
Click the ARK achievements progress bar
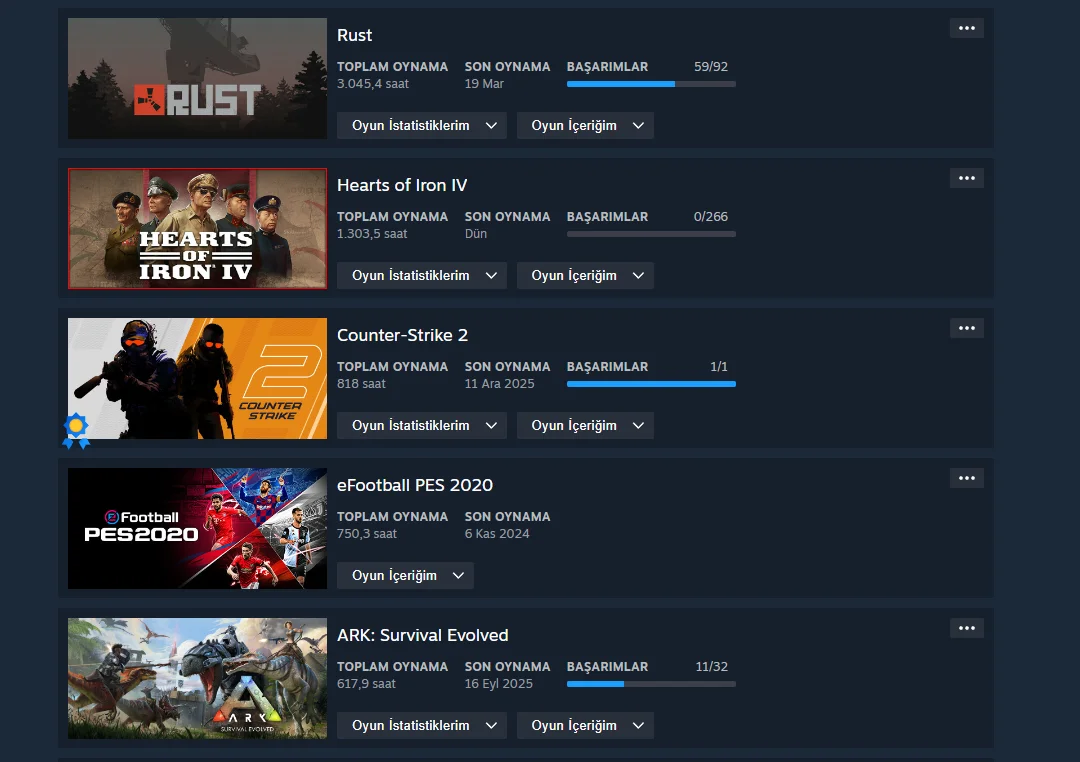[x=651, y=684]
